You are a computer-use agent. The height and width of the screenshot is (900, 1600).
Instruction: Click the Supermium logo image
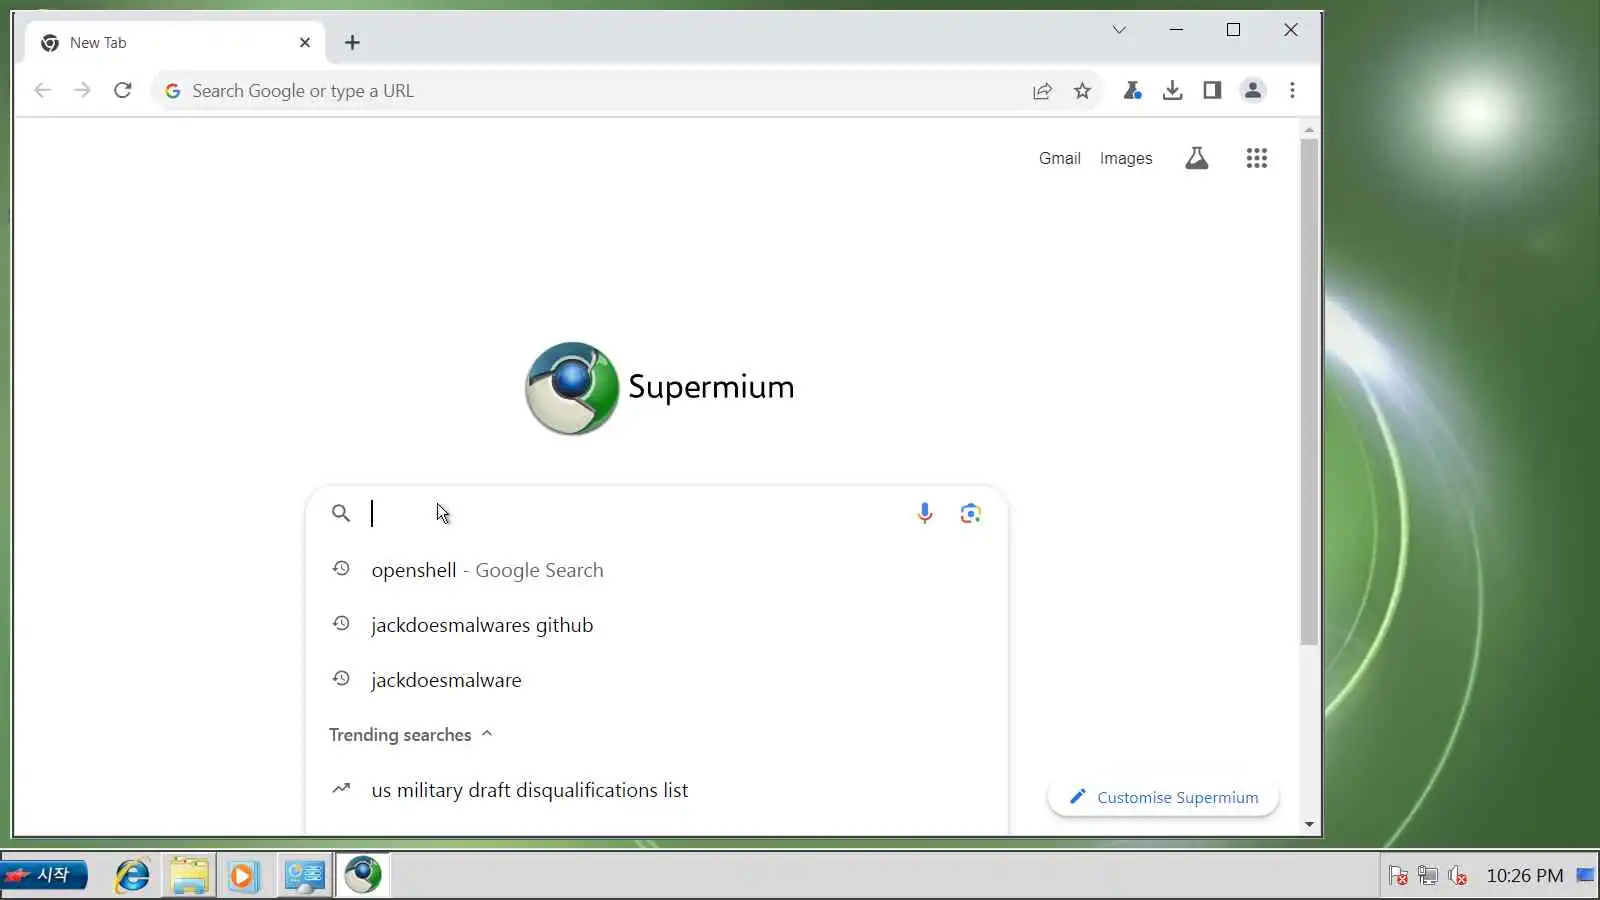(x=572, y=388)
